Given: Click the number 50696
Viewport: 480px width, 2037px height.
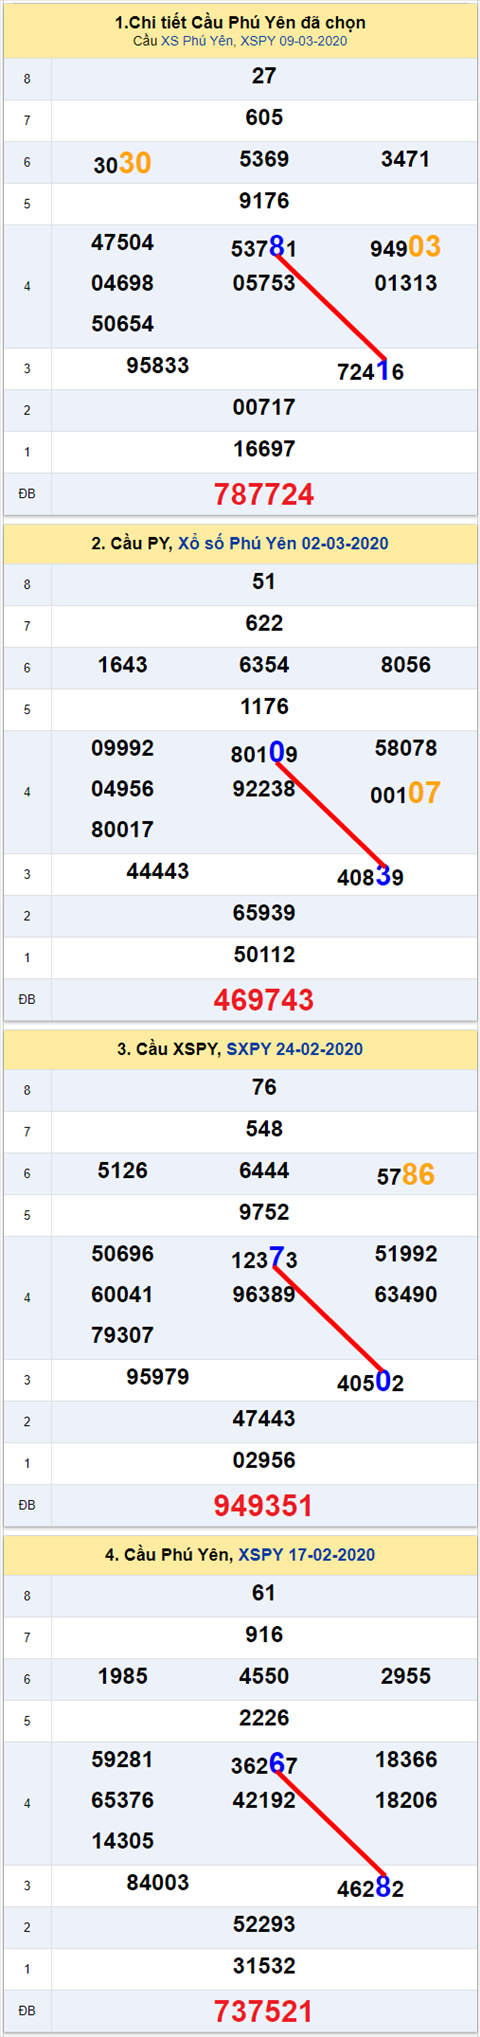Looking at the screenshot, I should [x=122, y=1255].
